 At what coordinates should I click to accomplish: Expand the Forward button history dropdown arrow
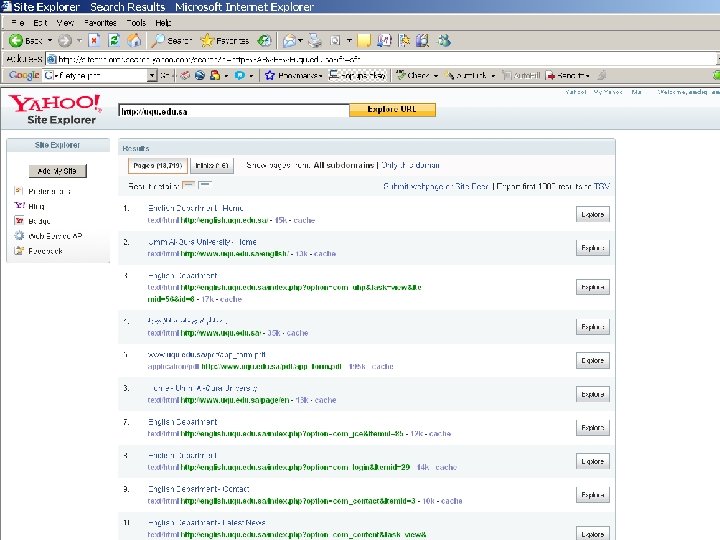click(x=79, y=41)
